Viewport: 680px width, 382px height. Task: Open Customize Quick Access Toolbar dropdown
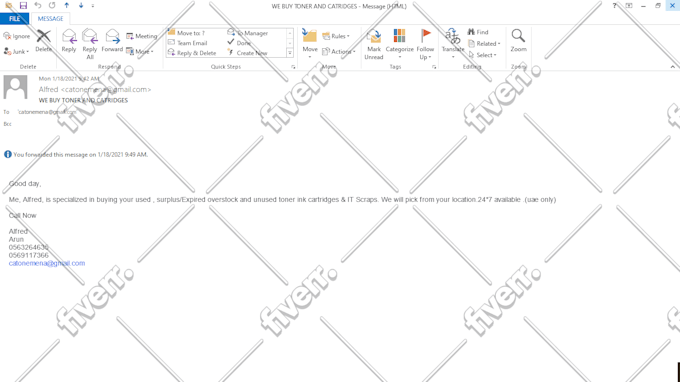[x=93, y=6]
